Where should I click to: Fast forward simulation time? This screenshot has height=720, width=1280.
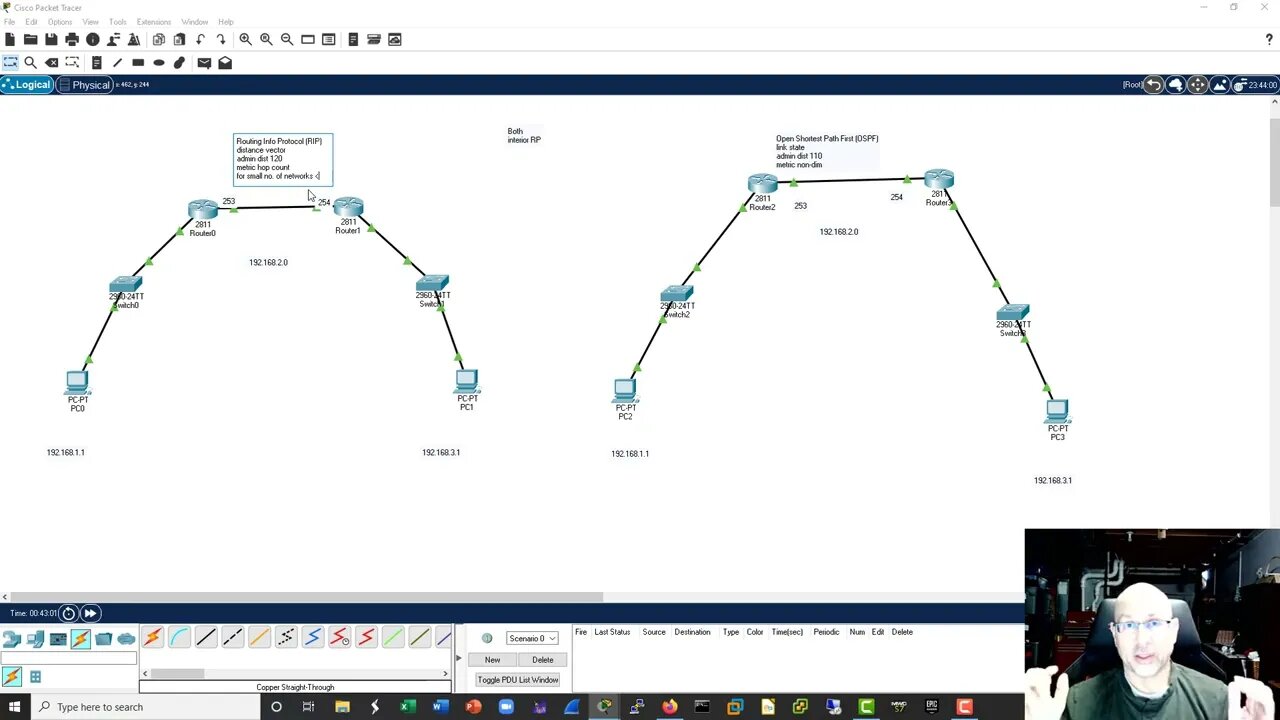coord(90,613)
